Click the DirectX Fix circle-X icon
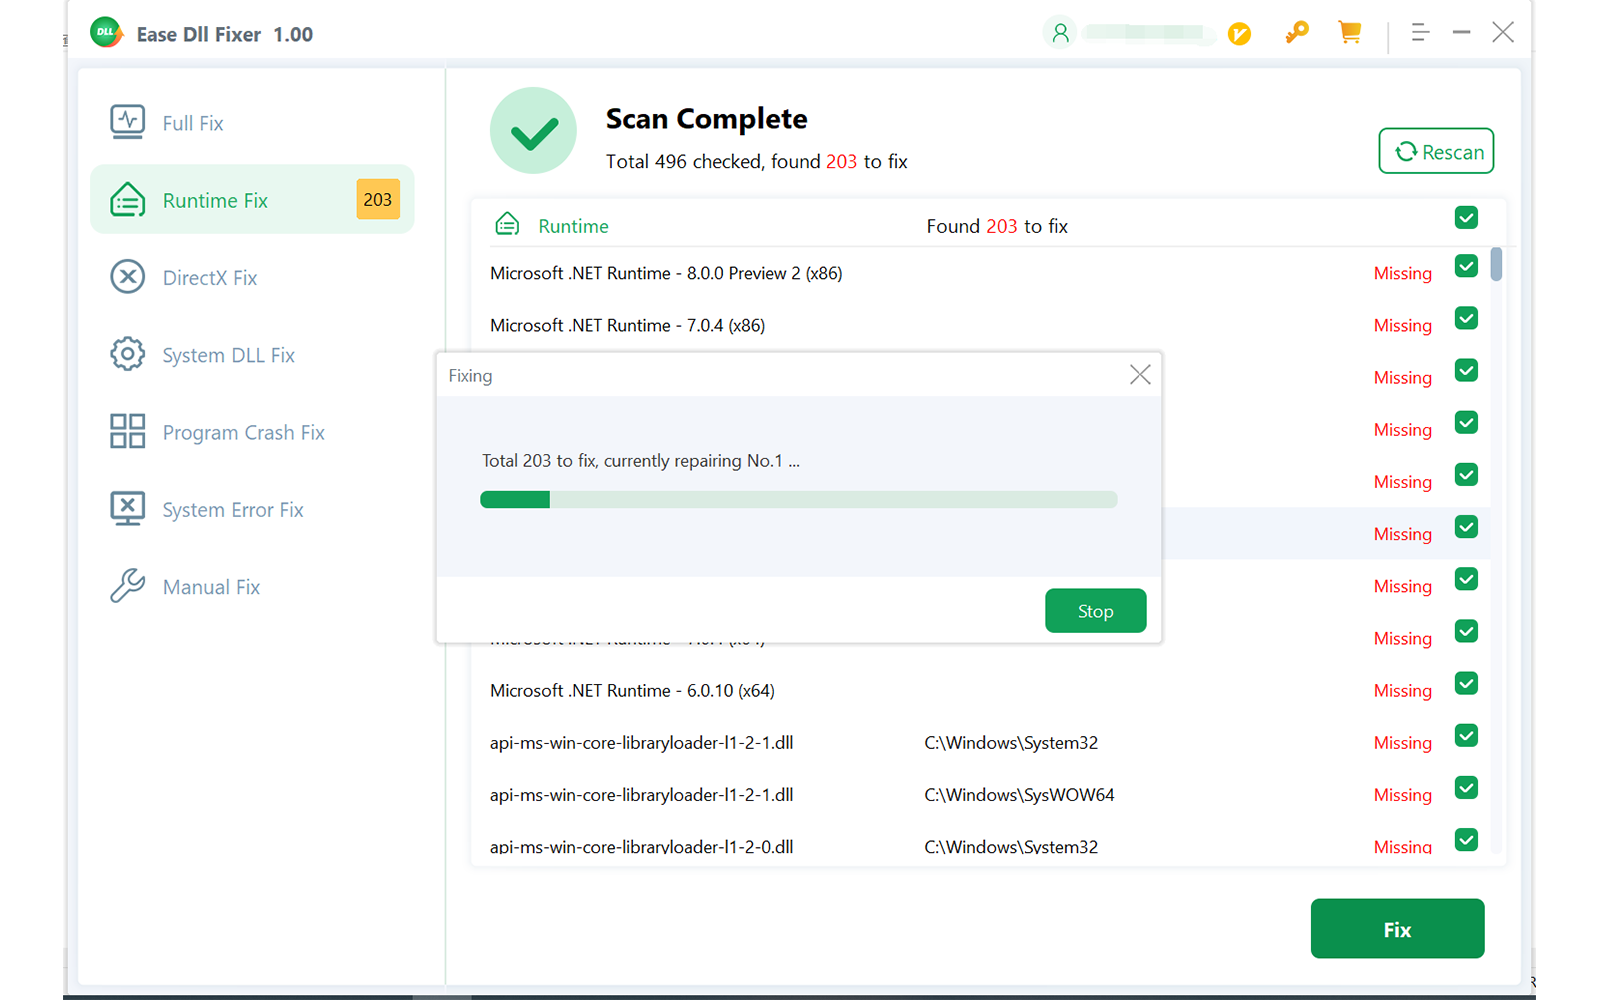 (x=127, y=277)
